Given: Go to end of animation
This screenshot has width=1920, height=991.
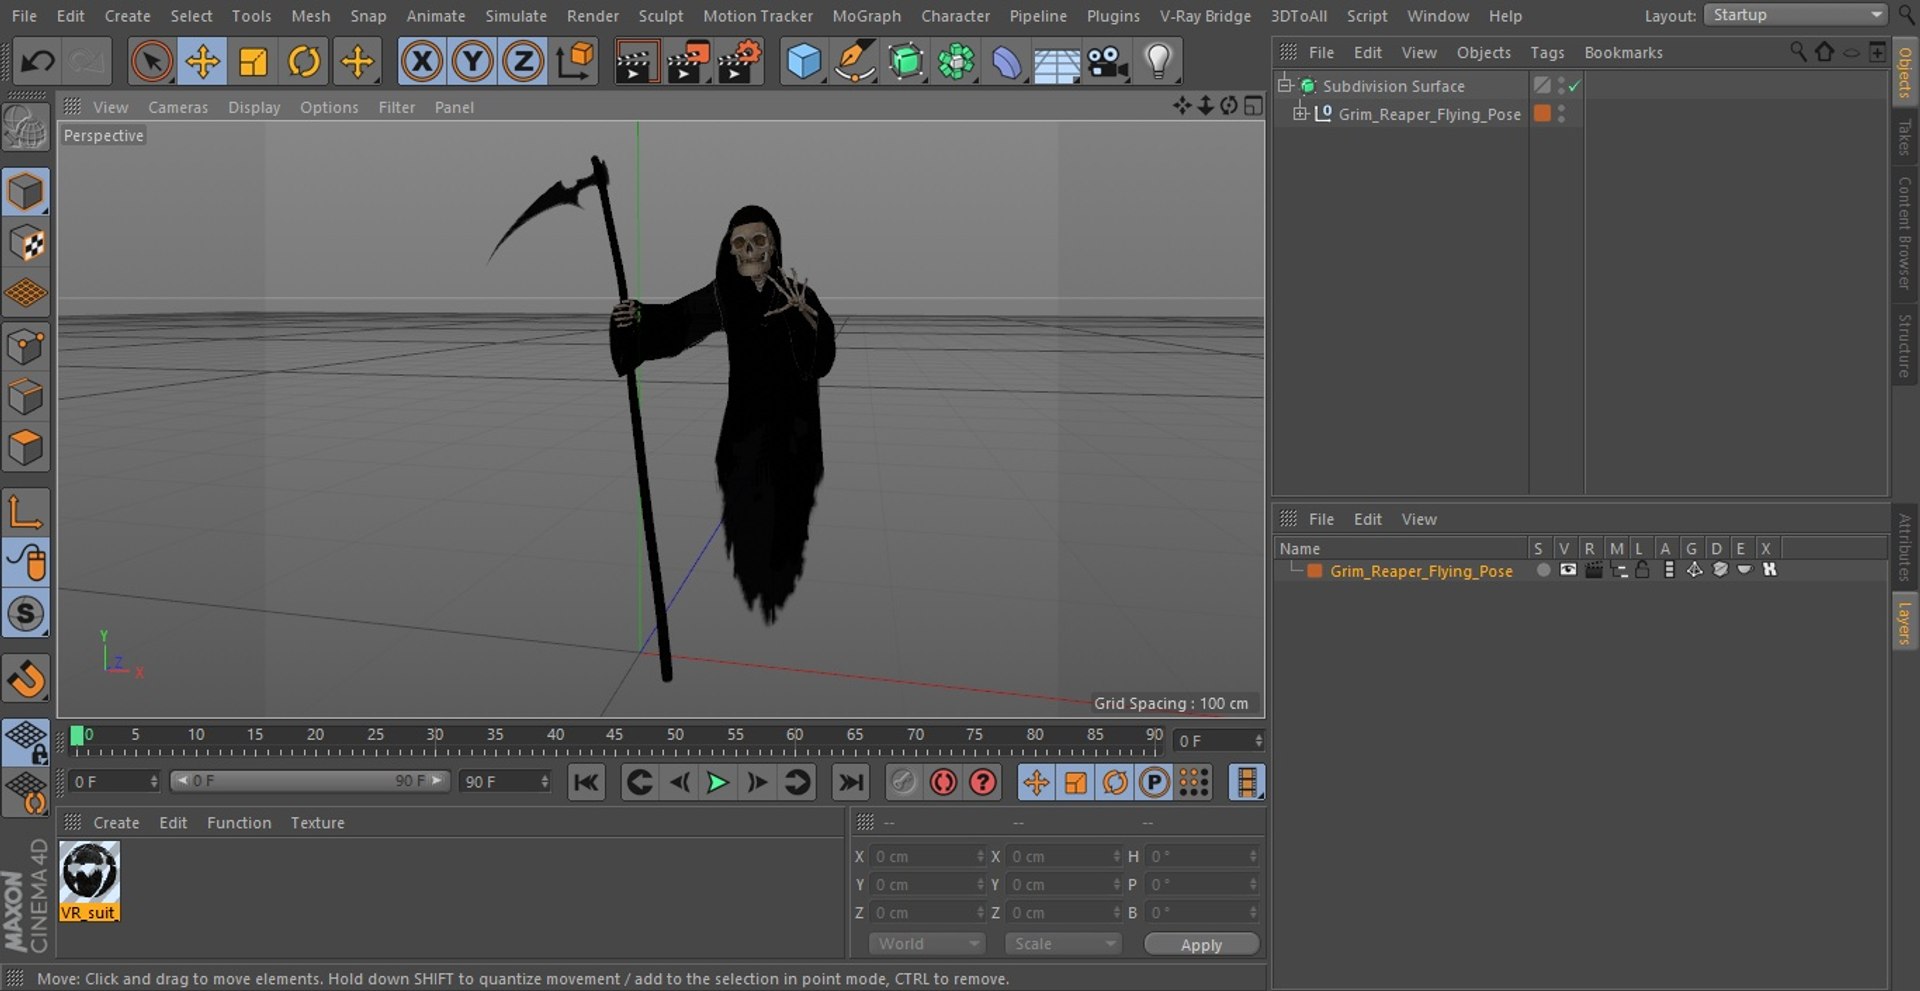Looking at the screenshot, I should tap(850, 782).
